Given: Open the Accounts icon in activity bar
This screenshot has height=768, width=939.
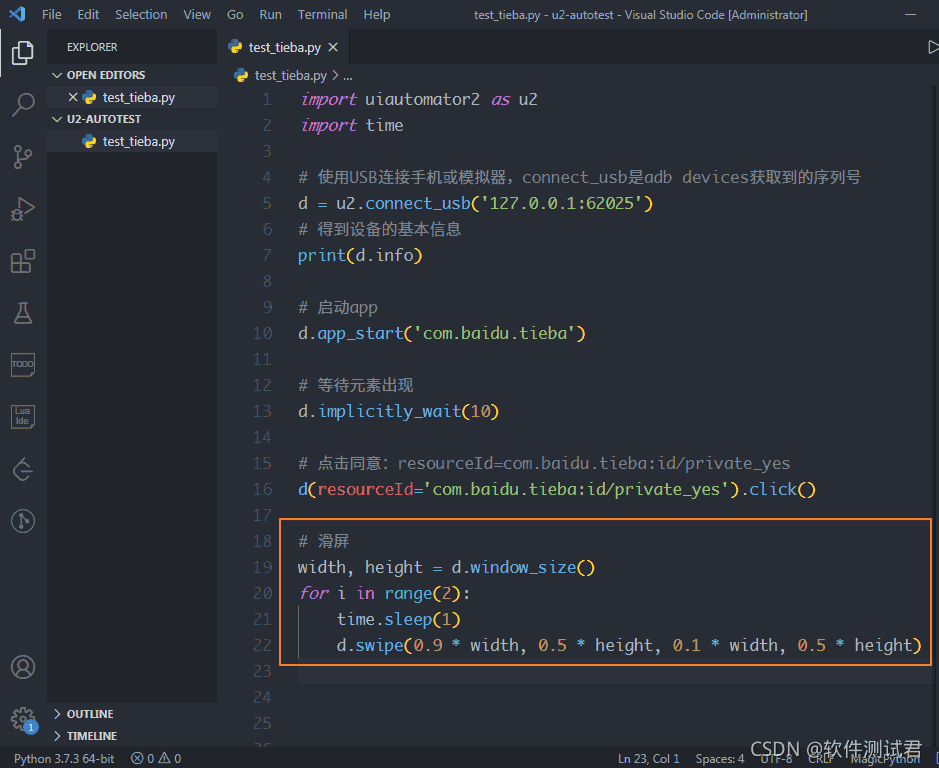Looking at the screenshot, I should pyautogui.click(x=22, y=666).
